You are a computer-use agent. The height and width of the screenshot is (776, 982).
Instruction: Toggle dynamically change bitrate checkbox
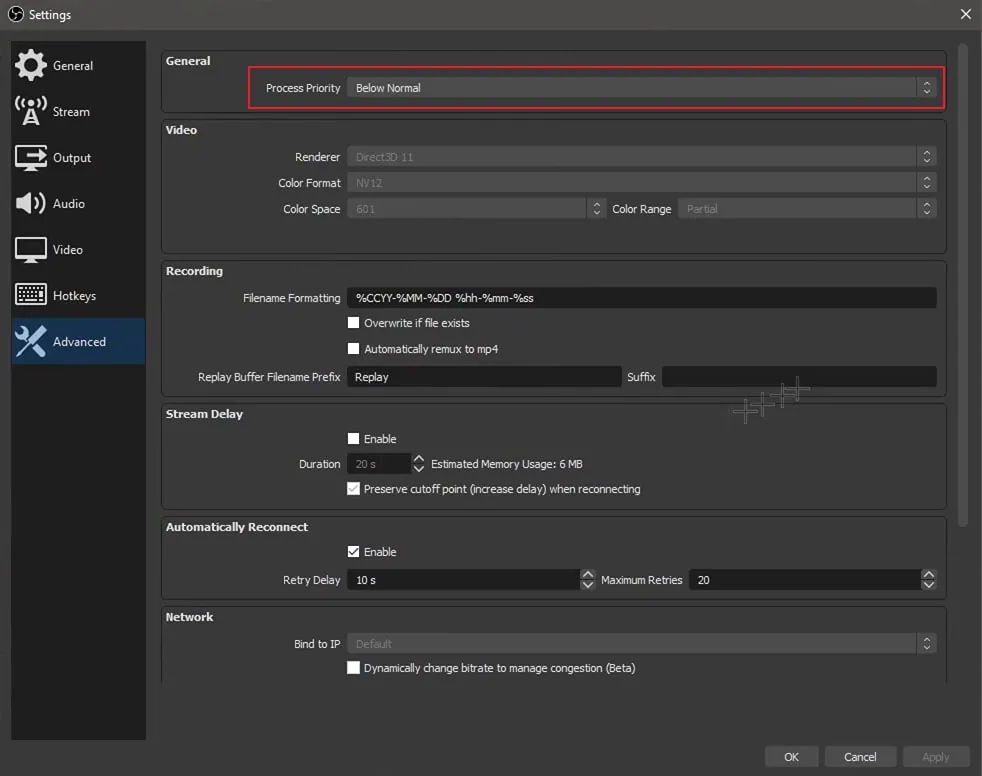[353, 668]
